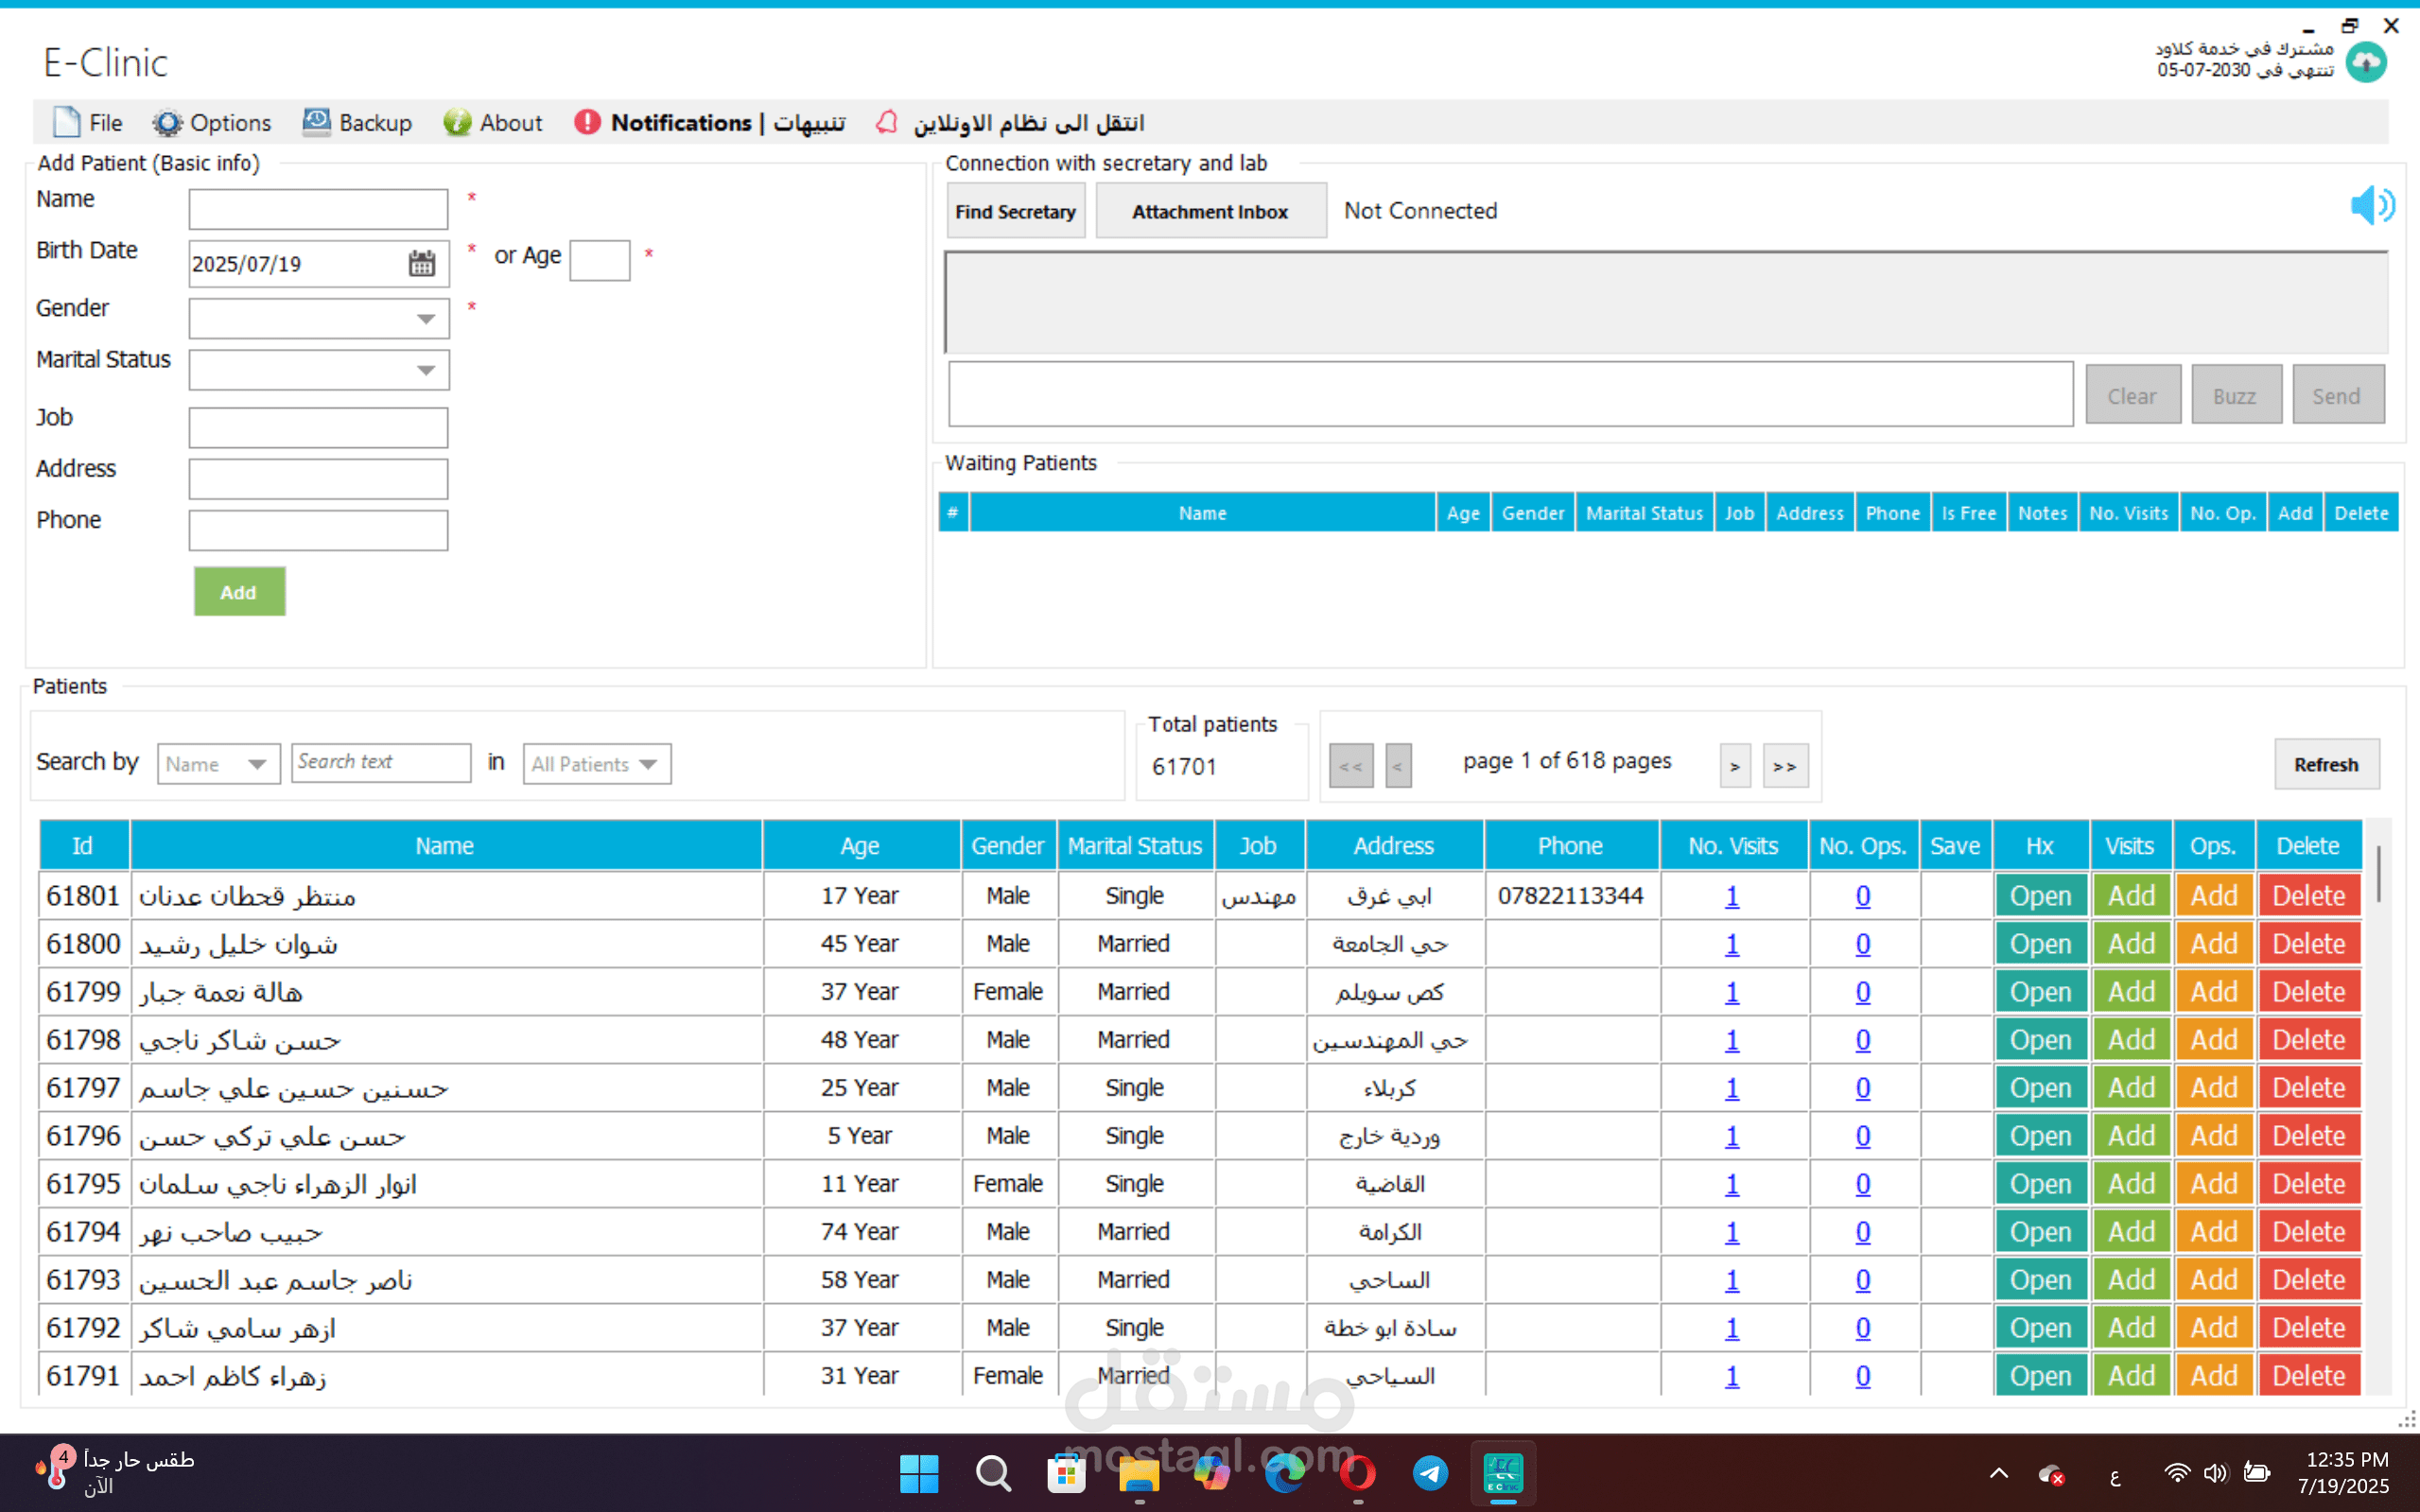Click No. Visits link for patient 61797
This screenshot has width=2420, height=1512.
(1732, 1088)
